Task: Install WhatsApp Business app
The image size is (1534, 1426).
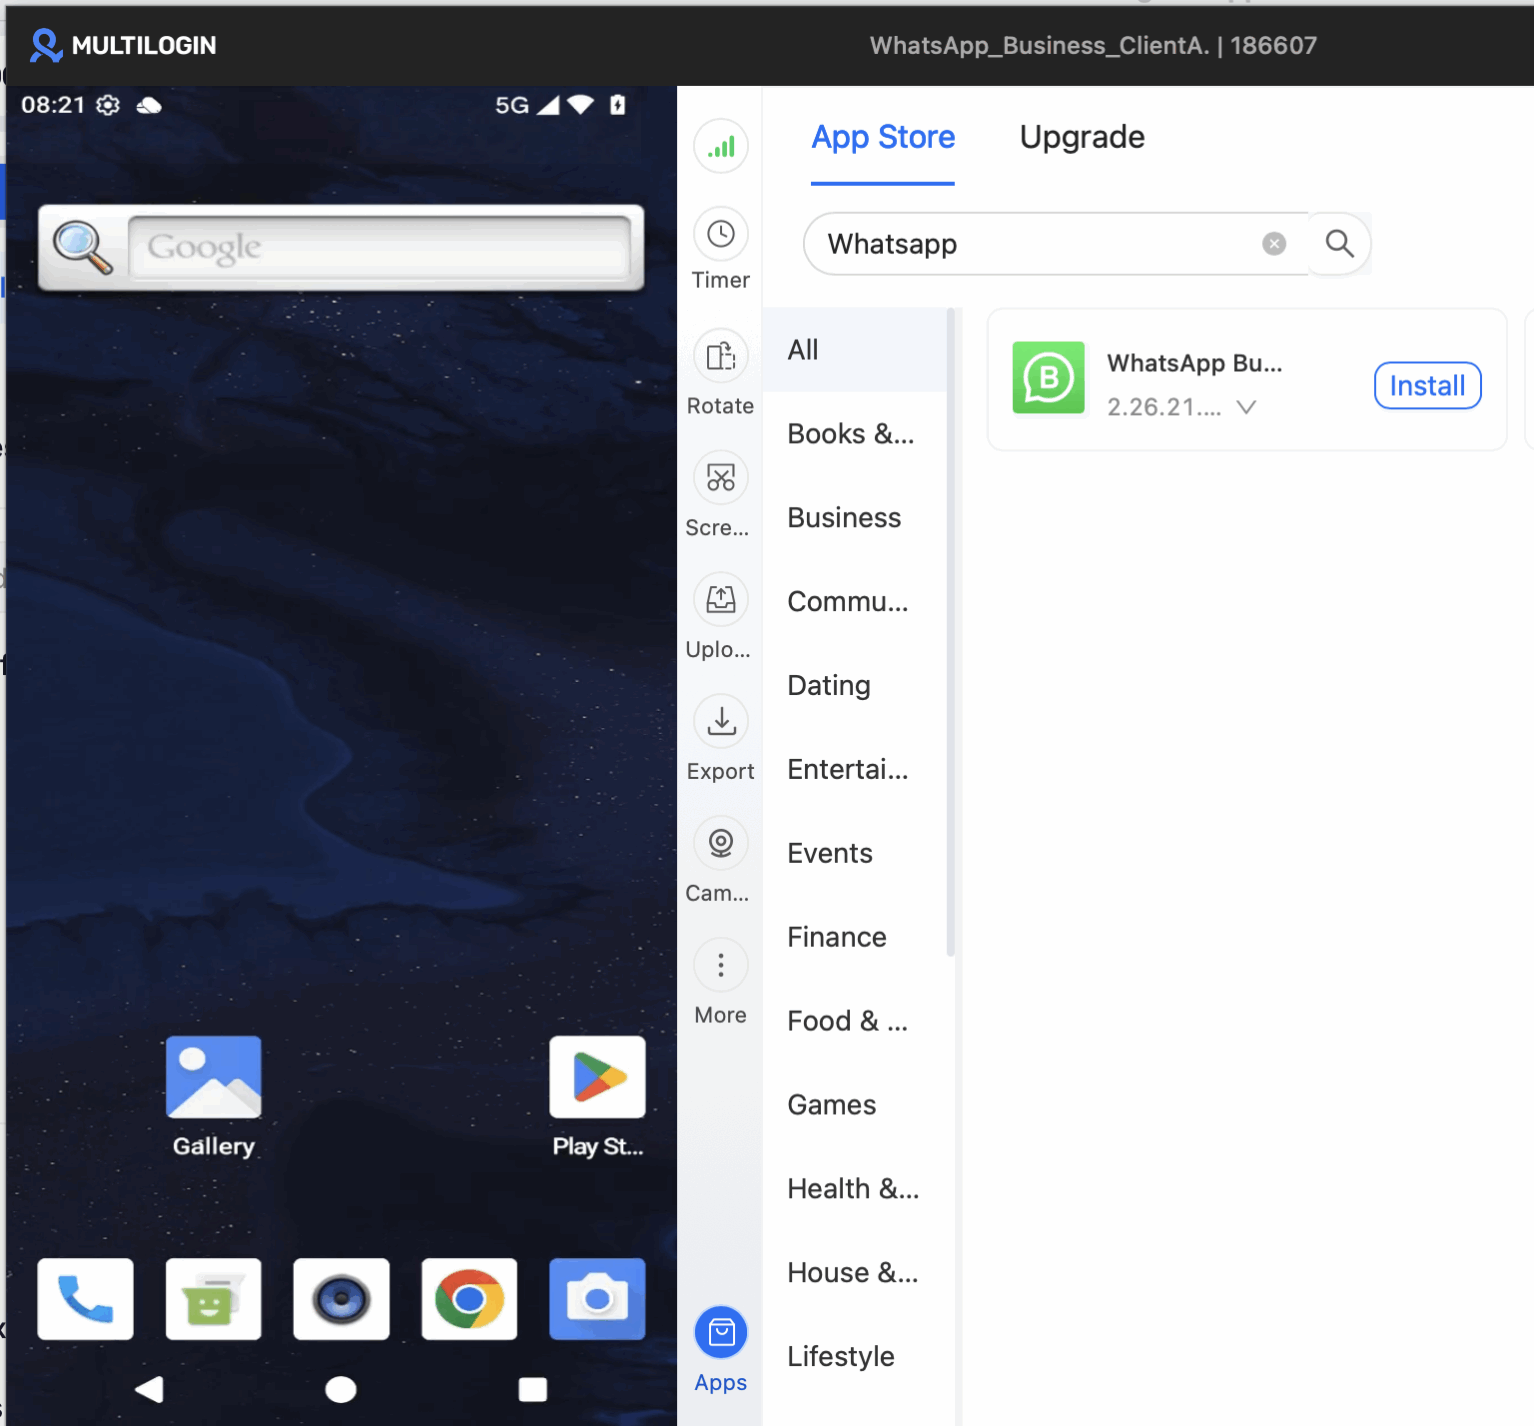Action: tap(1427, 386)
